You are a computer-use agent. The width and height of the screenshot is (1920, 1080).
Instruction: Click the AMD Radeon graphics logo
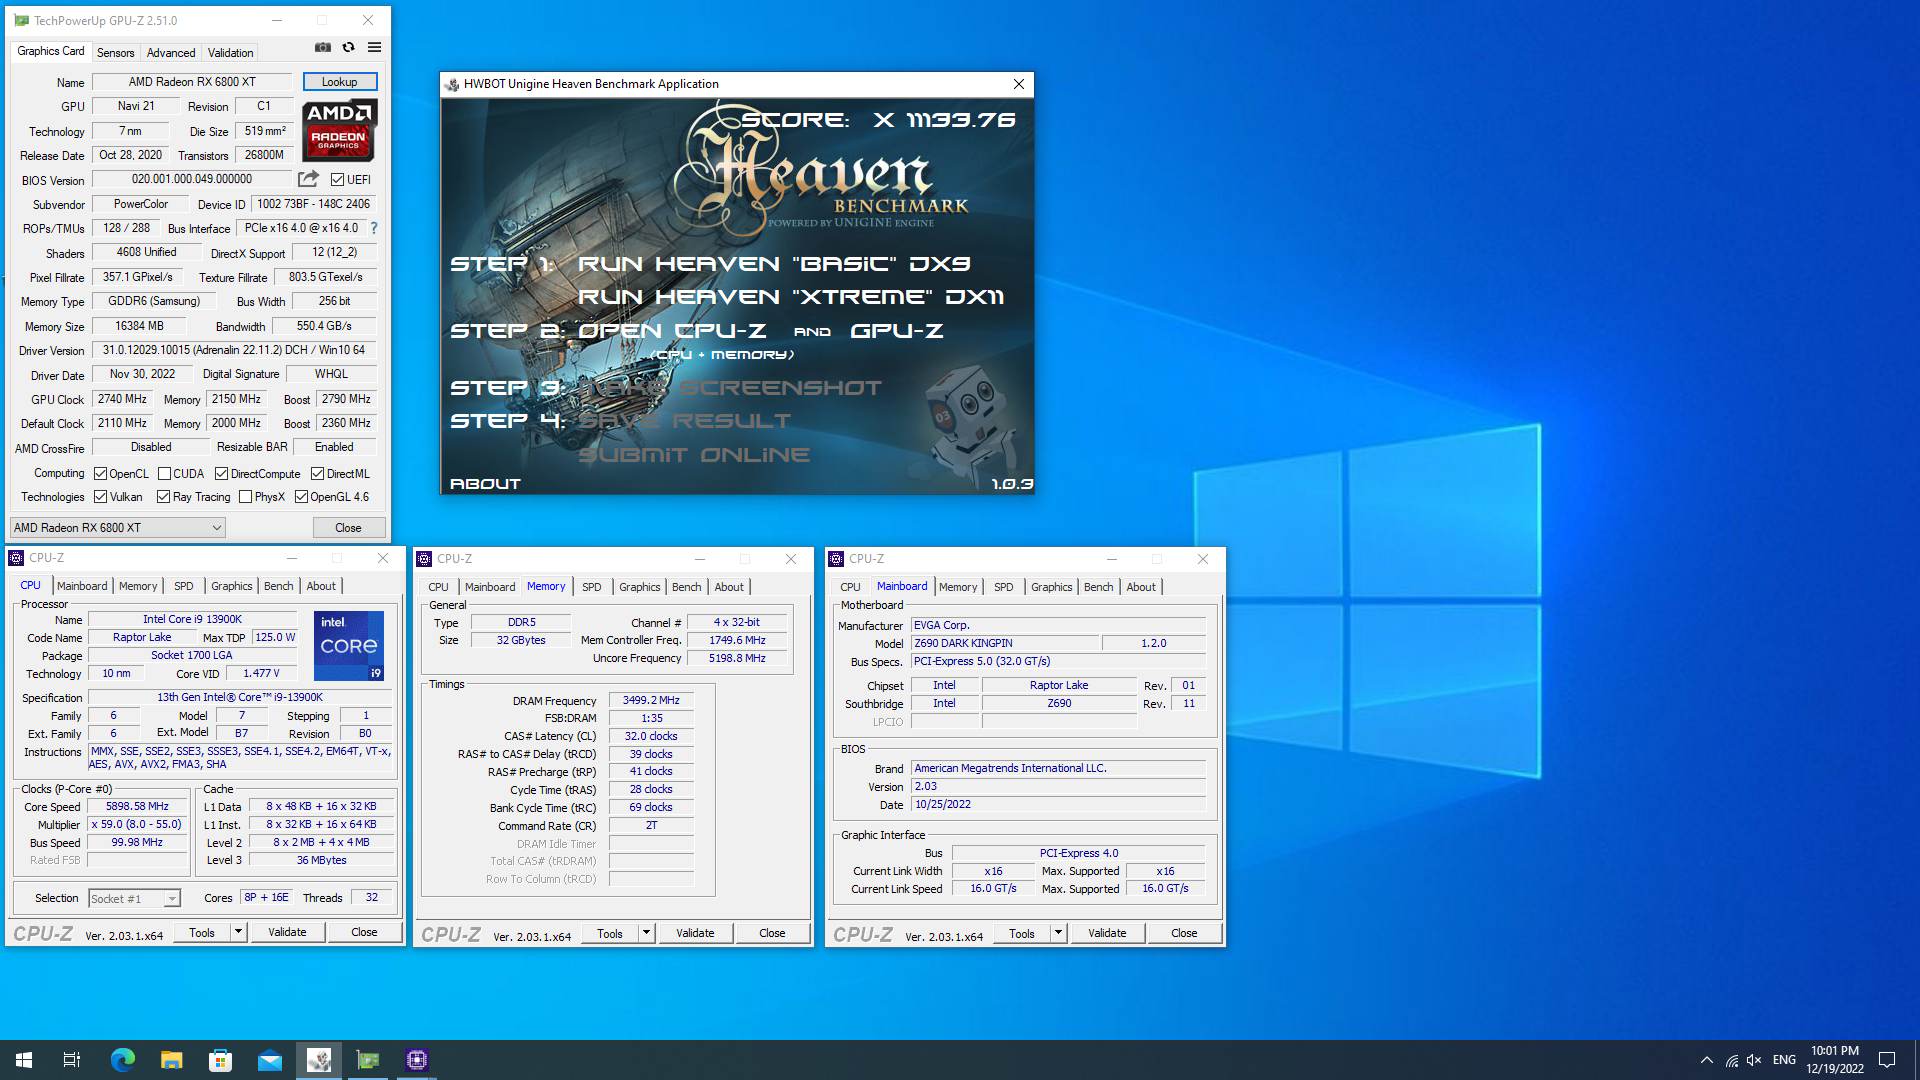[x=340, y=130]
